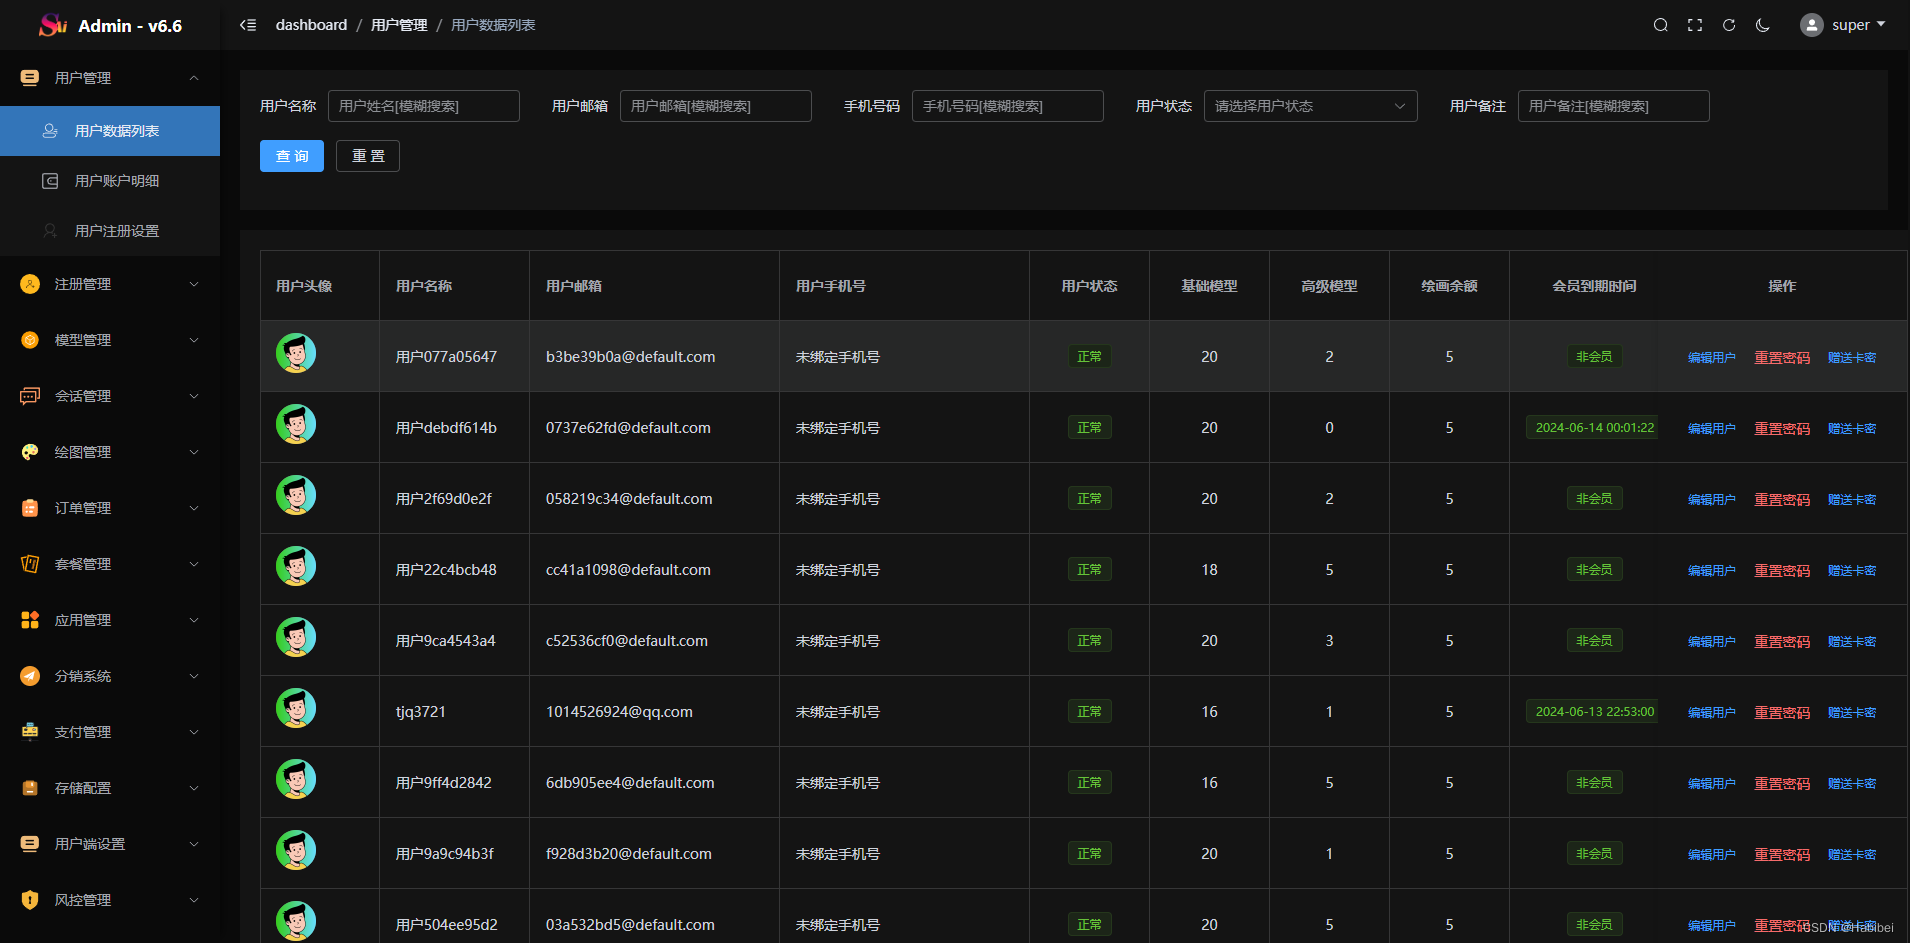This screenshot has width=1910, height=943.
Task: Click the 注册管理 sidebar icon
Action: (30, 284)
